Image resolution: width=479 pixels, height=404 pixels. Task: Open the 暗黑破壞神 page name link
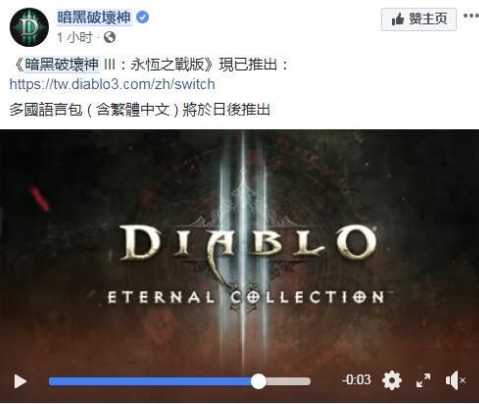point(94,17)
